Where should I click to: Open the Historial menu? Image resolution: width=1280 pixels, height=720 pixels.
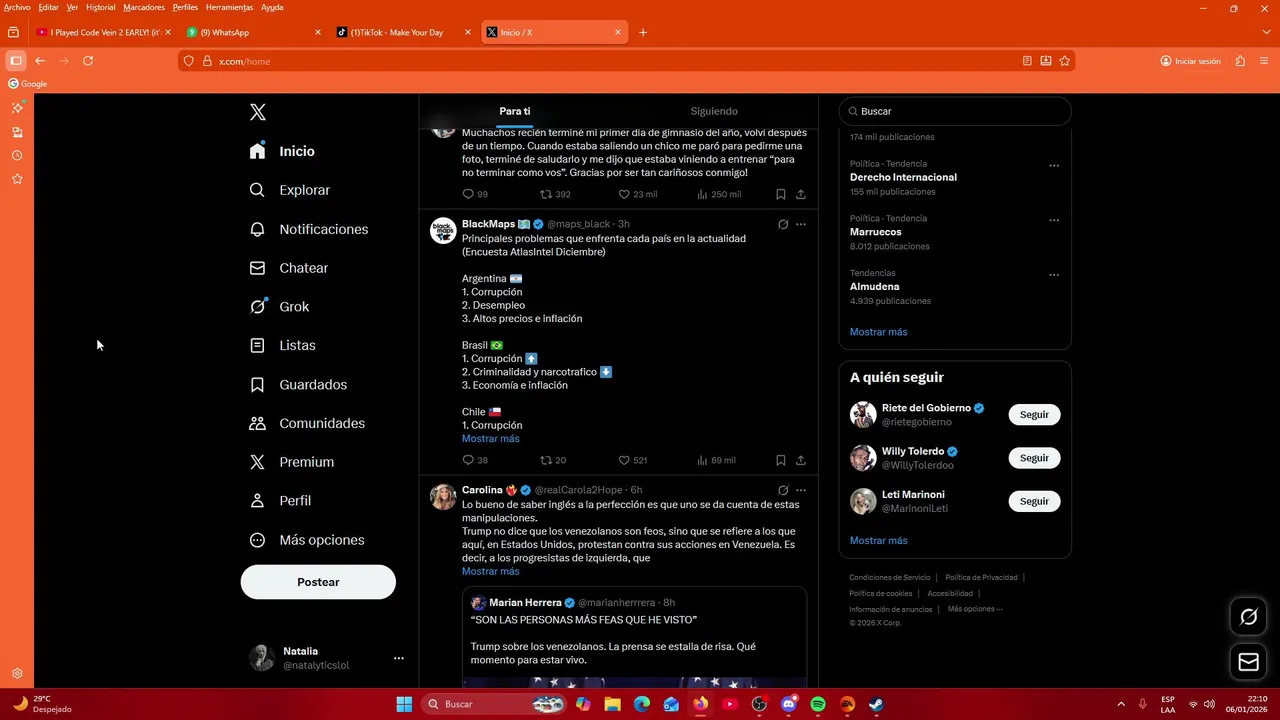point(100,7)
